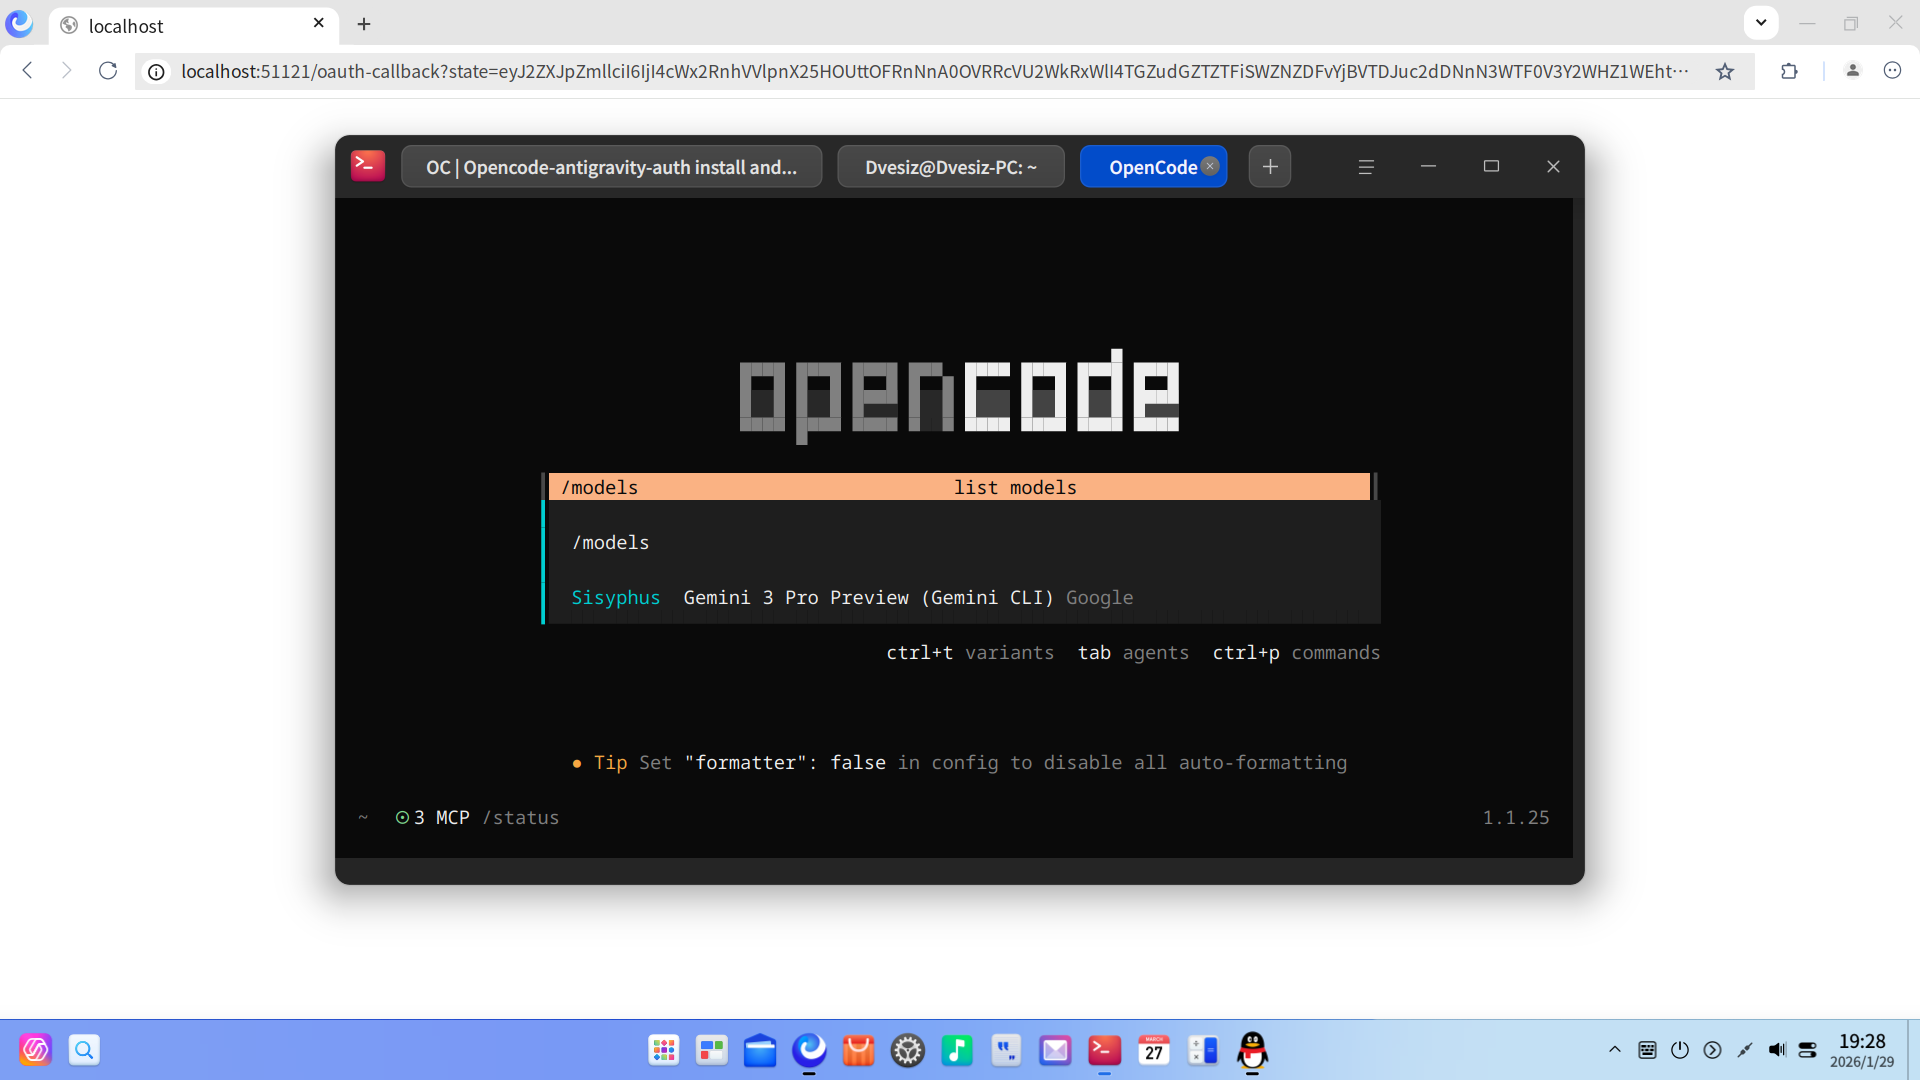Viewport: 1920px width, 1080px height.
Task: Open Control Center via the gear icon
Action: 907,1050
